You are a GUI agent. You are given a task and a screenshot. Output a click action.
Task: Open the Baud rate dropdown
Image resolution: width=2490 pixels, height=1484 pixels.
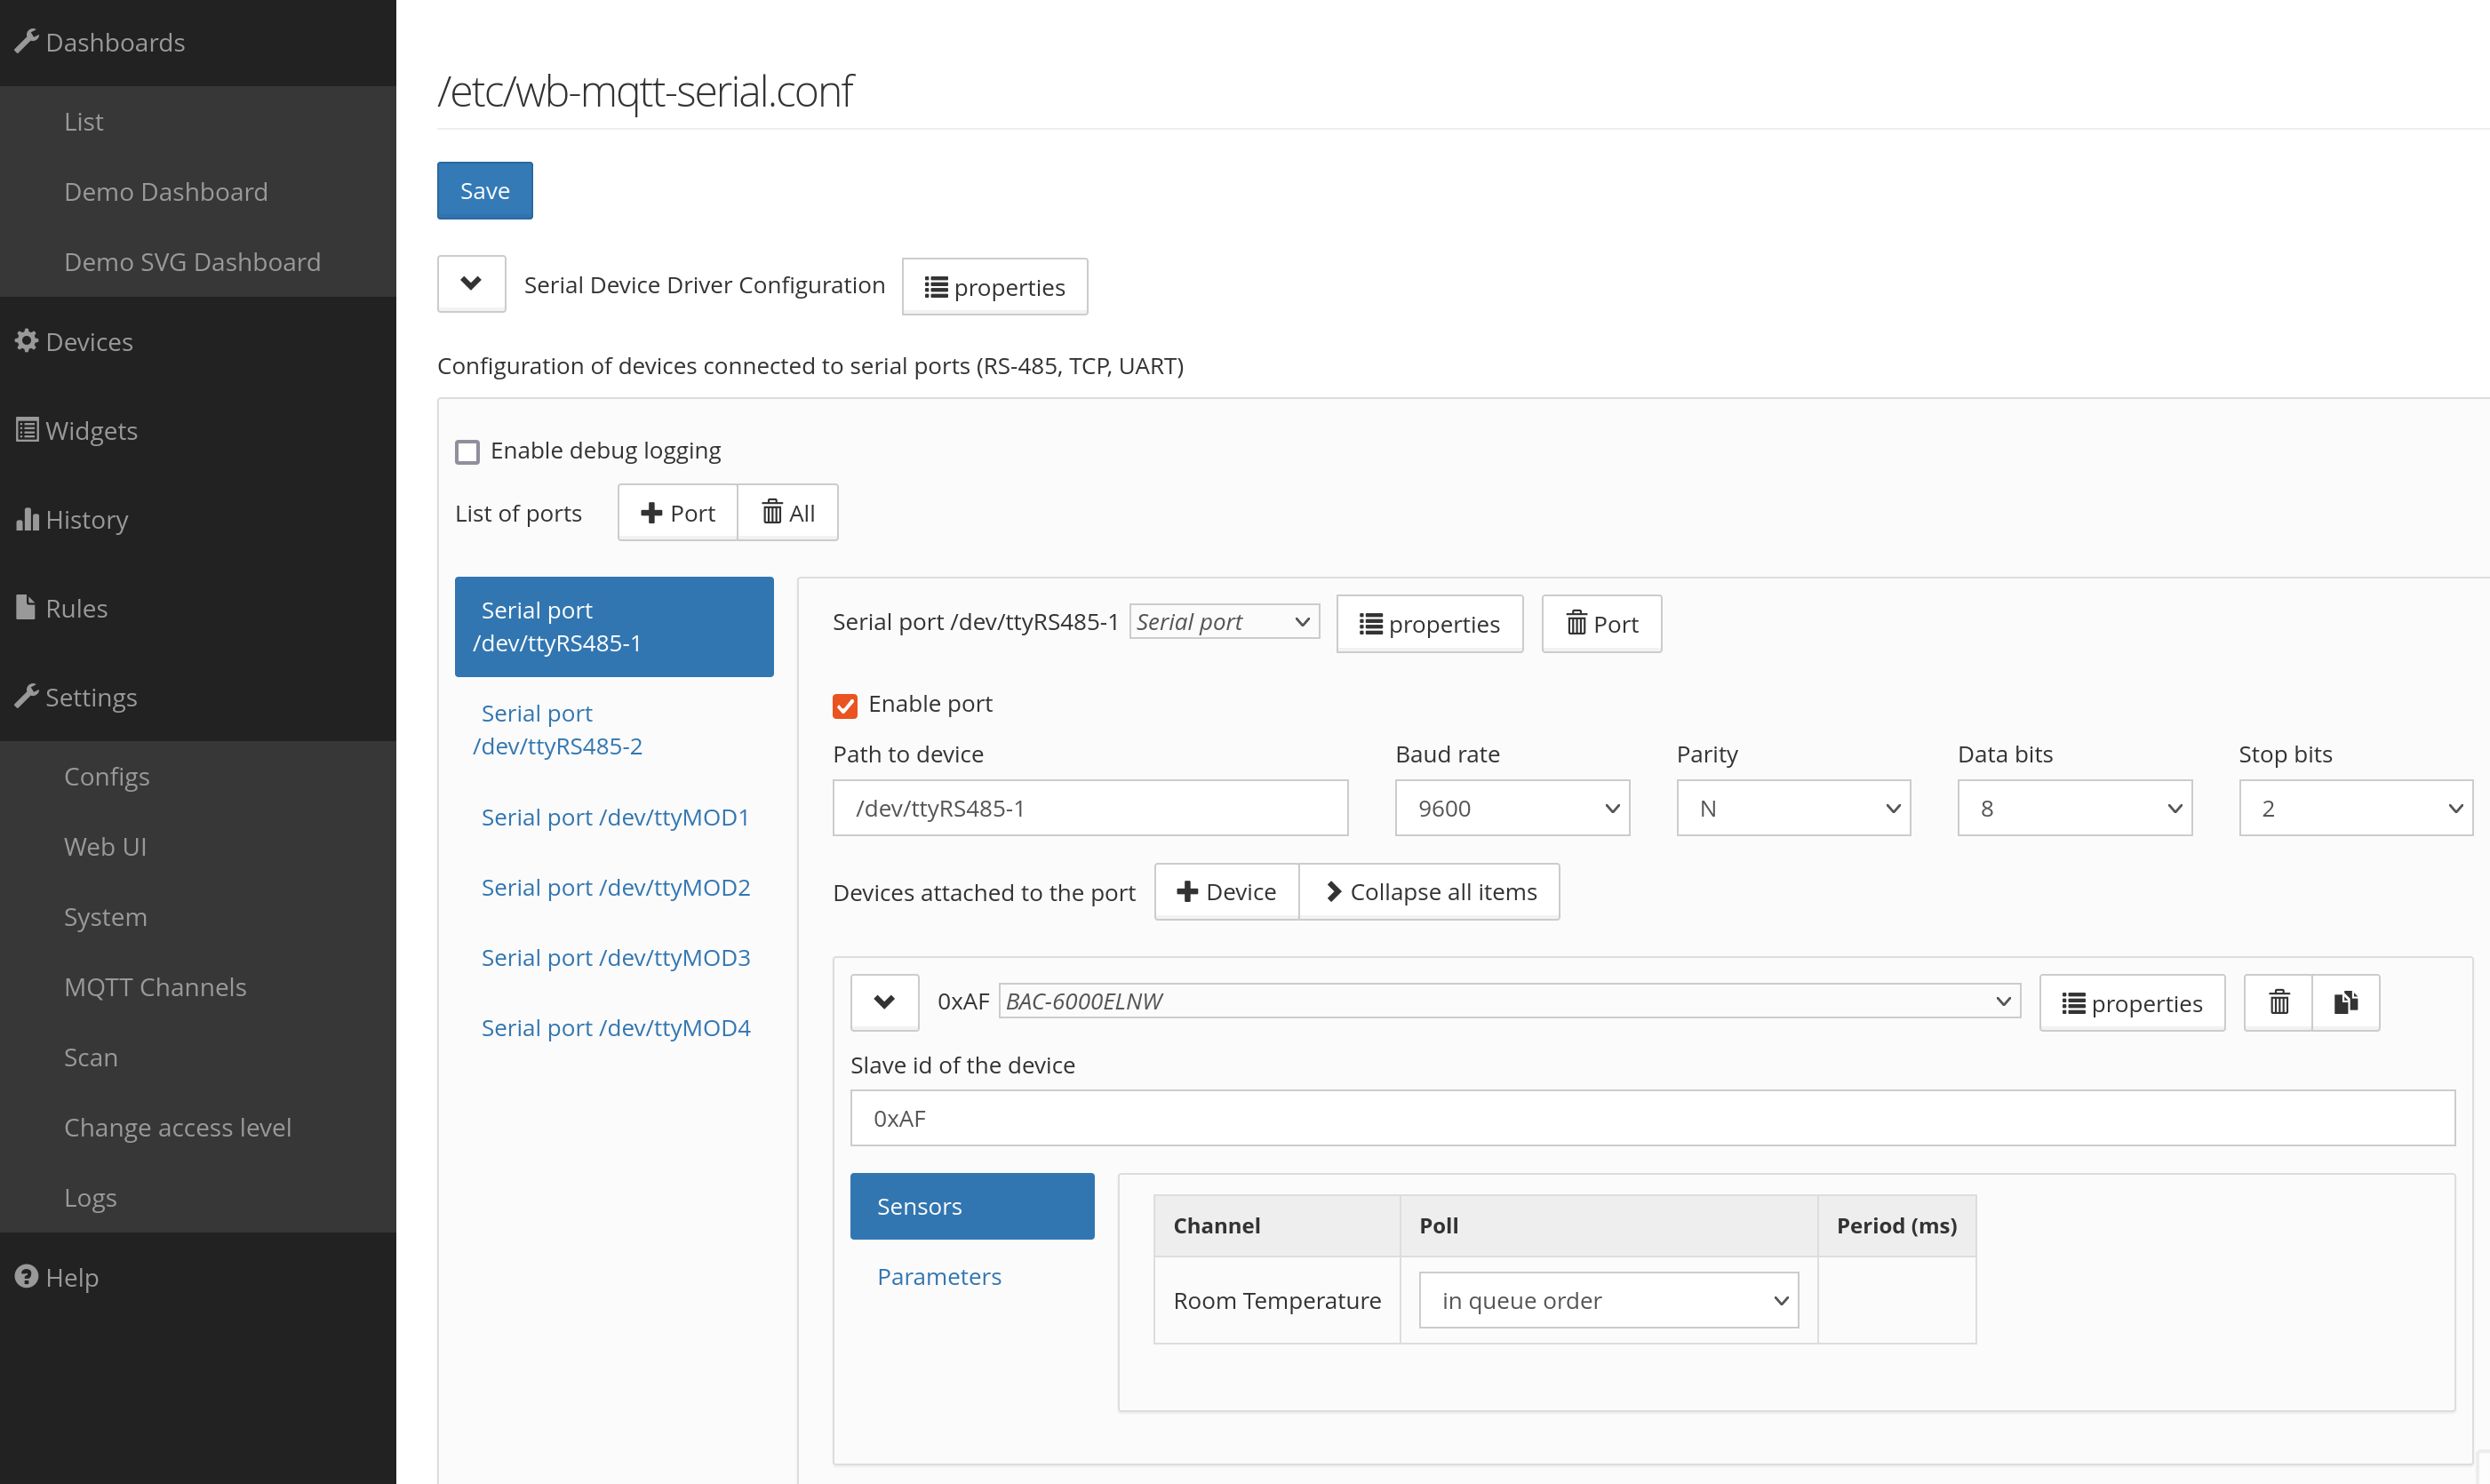click(1512, 808)
